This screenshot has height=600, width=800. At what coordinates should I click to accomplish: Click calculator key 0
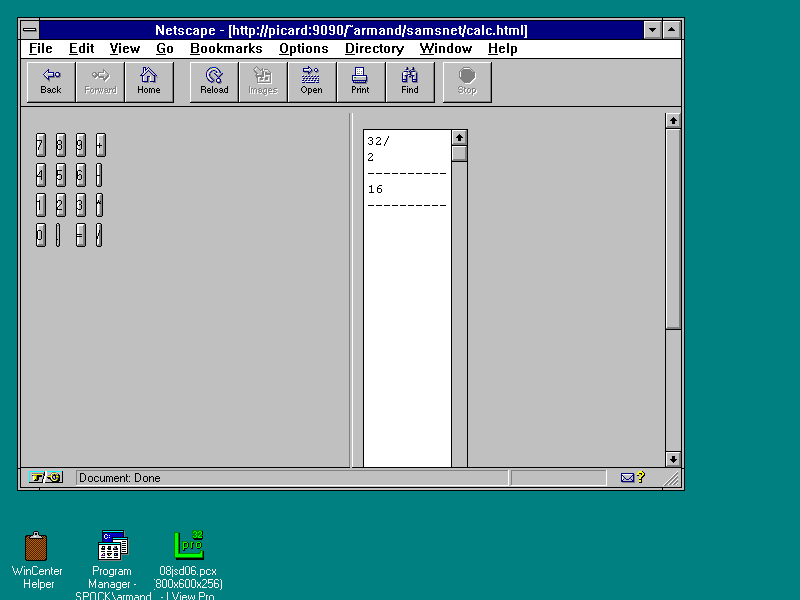(40, 235)
